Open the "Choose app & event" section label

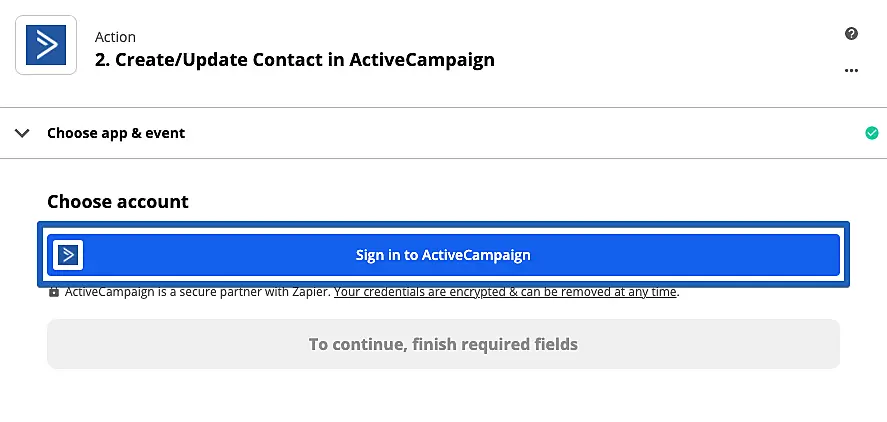point(116,133)
